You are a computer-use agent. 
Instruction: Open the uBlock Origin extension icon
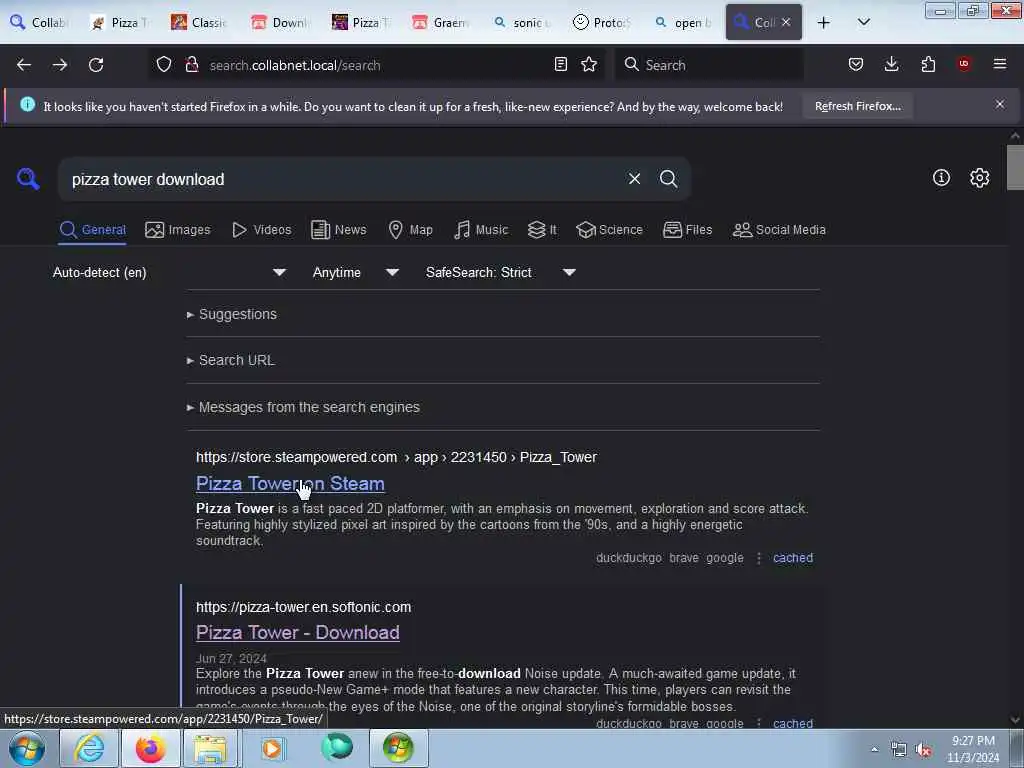(x=964, y=64)
